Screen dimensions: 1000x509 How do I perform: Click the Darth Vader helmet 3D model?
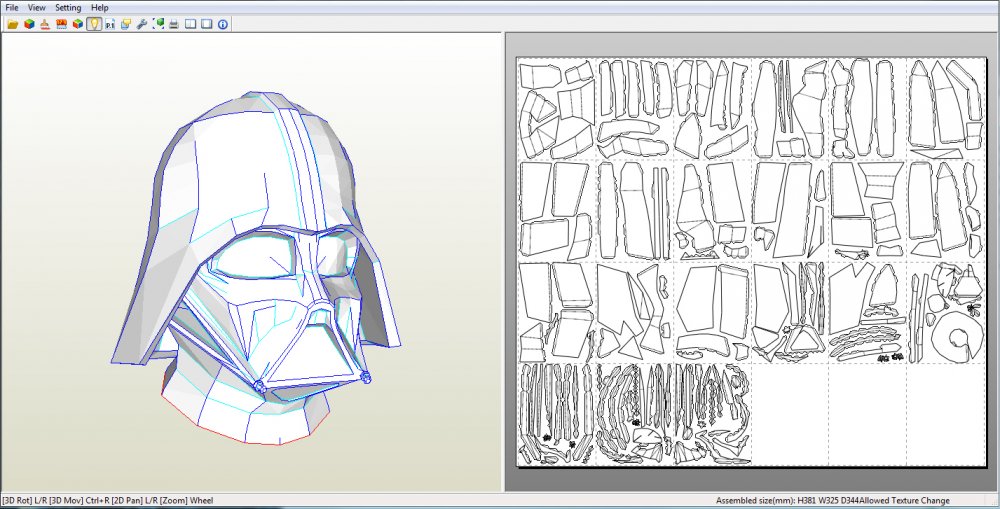pos(255,268)
